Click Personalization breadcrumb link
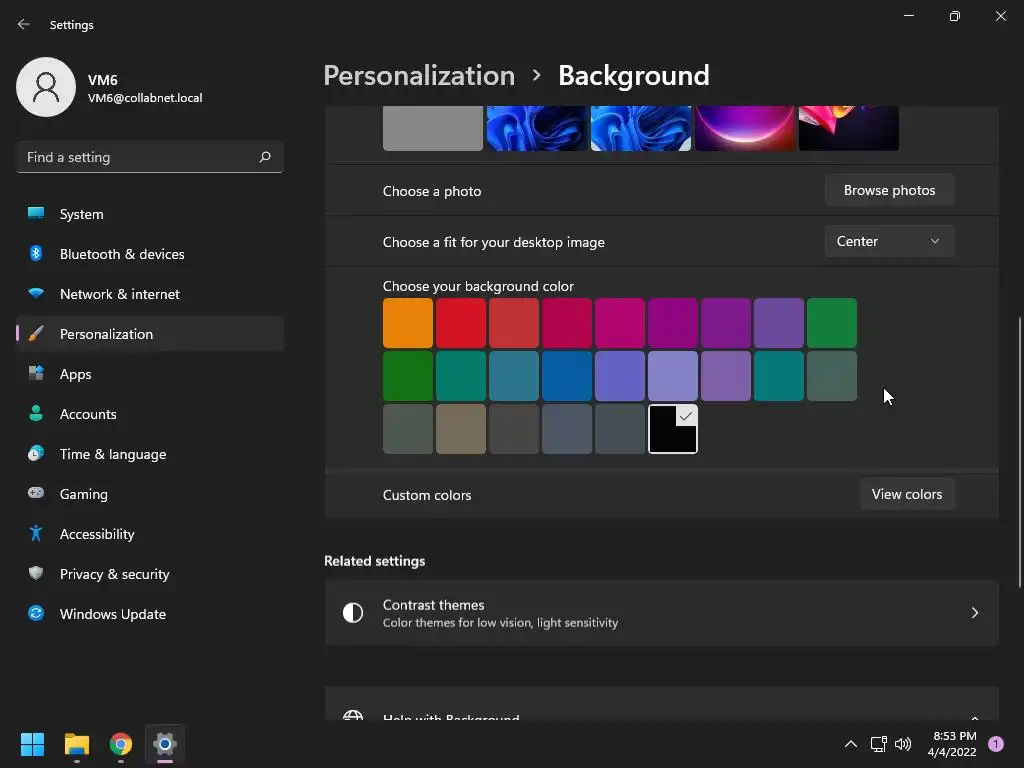 click(x=419, y=75)
